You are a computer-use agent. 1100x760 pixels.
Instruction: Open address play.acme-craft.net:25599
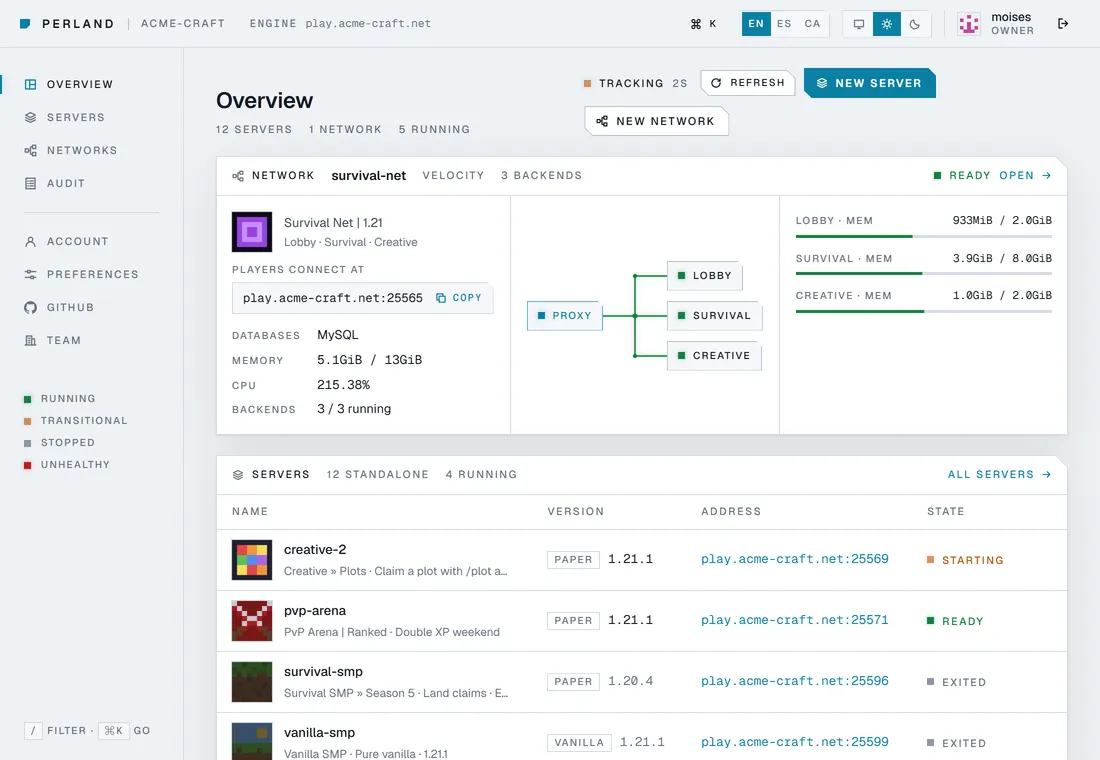tap(795, 742)
